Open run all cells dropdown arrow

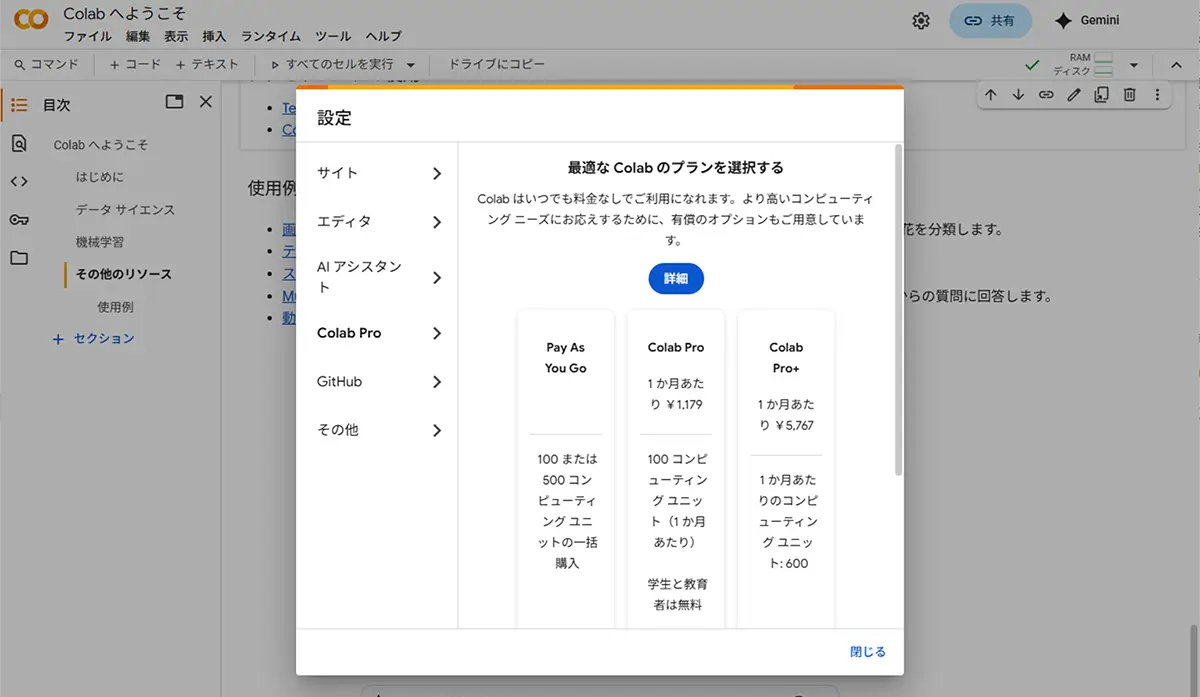pos(411,65)
